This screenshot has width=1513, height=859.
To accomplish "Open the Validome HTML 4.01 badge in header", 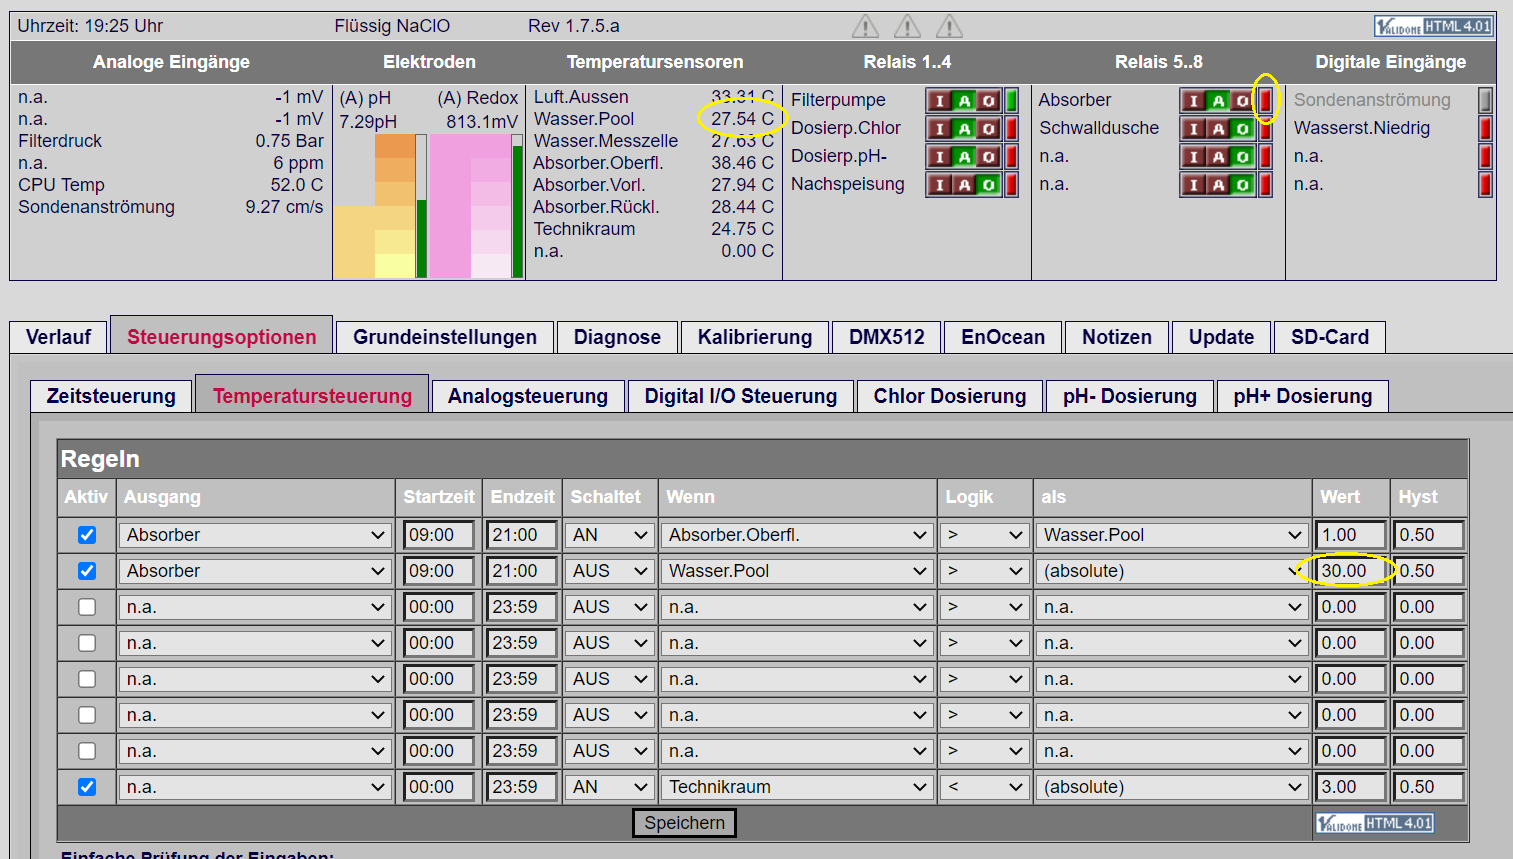I will 1433,26.
